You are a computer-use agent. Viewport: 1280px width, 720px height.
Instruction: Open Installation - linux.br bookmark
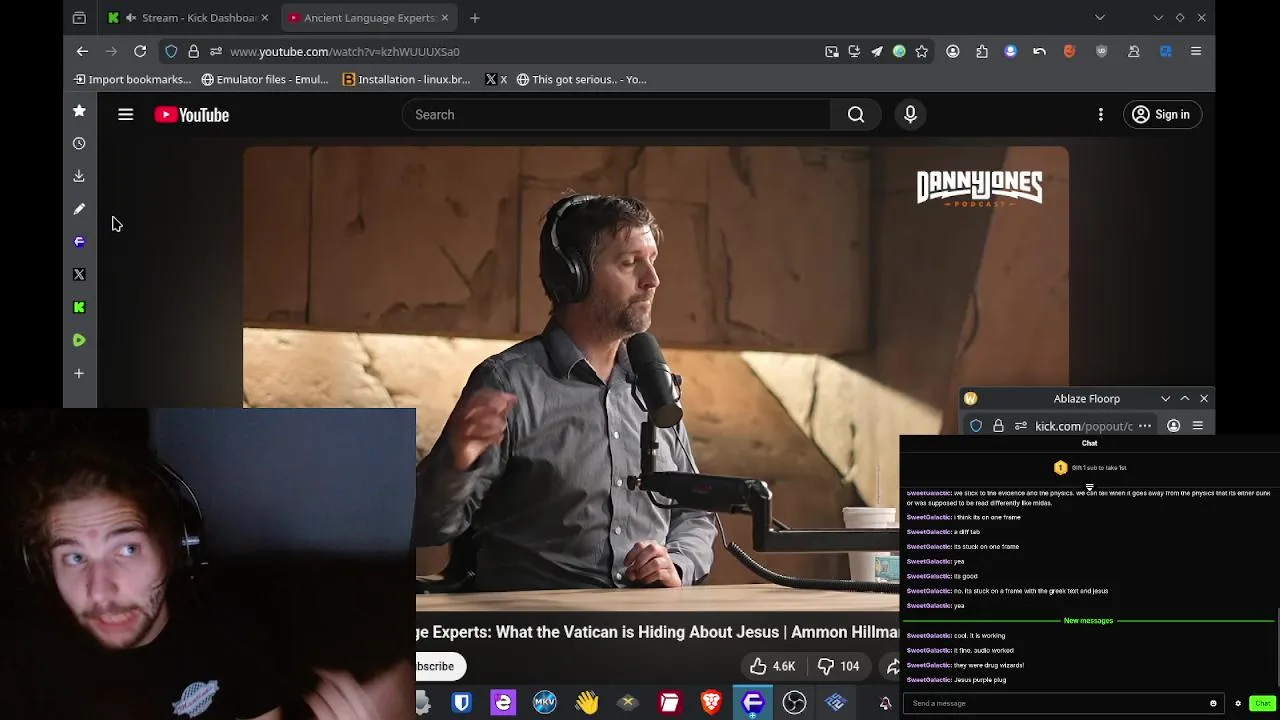point(406,79)
